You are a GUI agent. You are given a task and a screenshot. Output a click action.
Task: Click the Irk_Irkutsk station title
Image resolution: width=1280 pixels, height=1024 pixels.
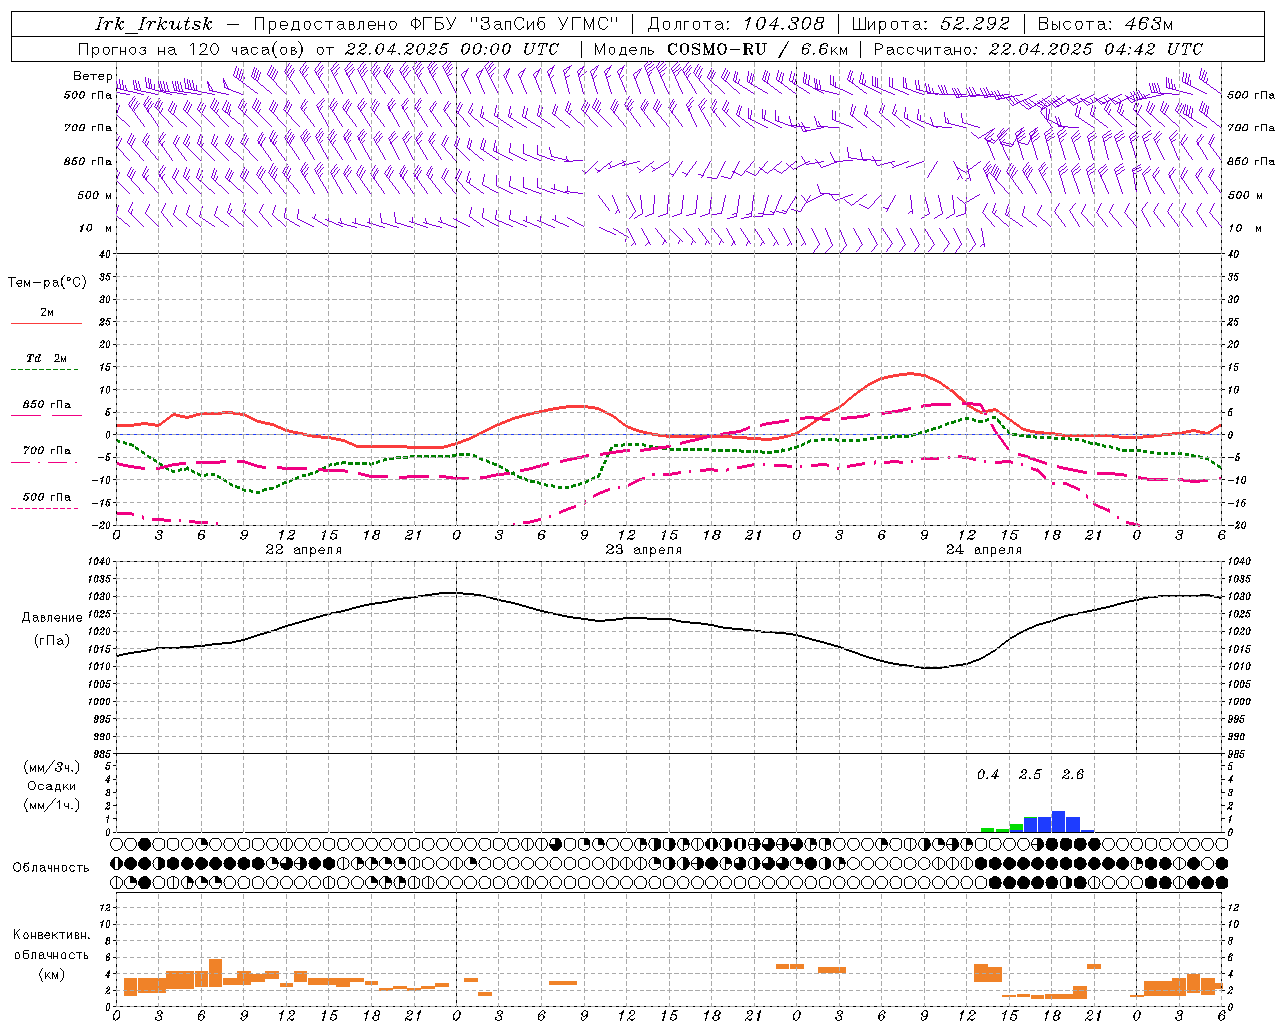click(154, 24)
